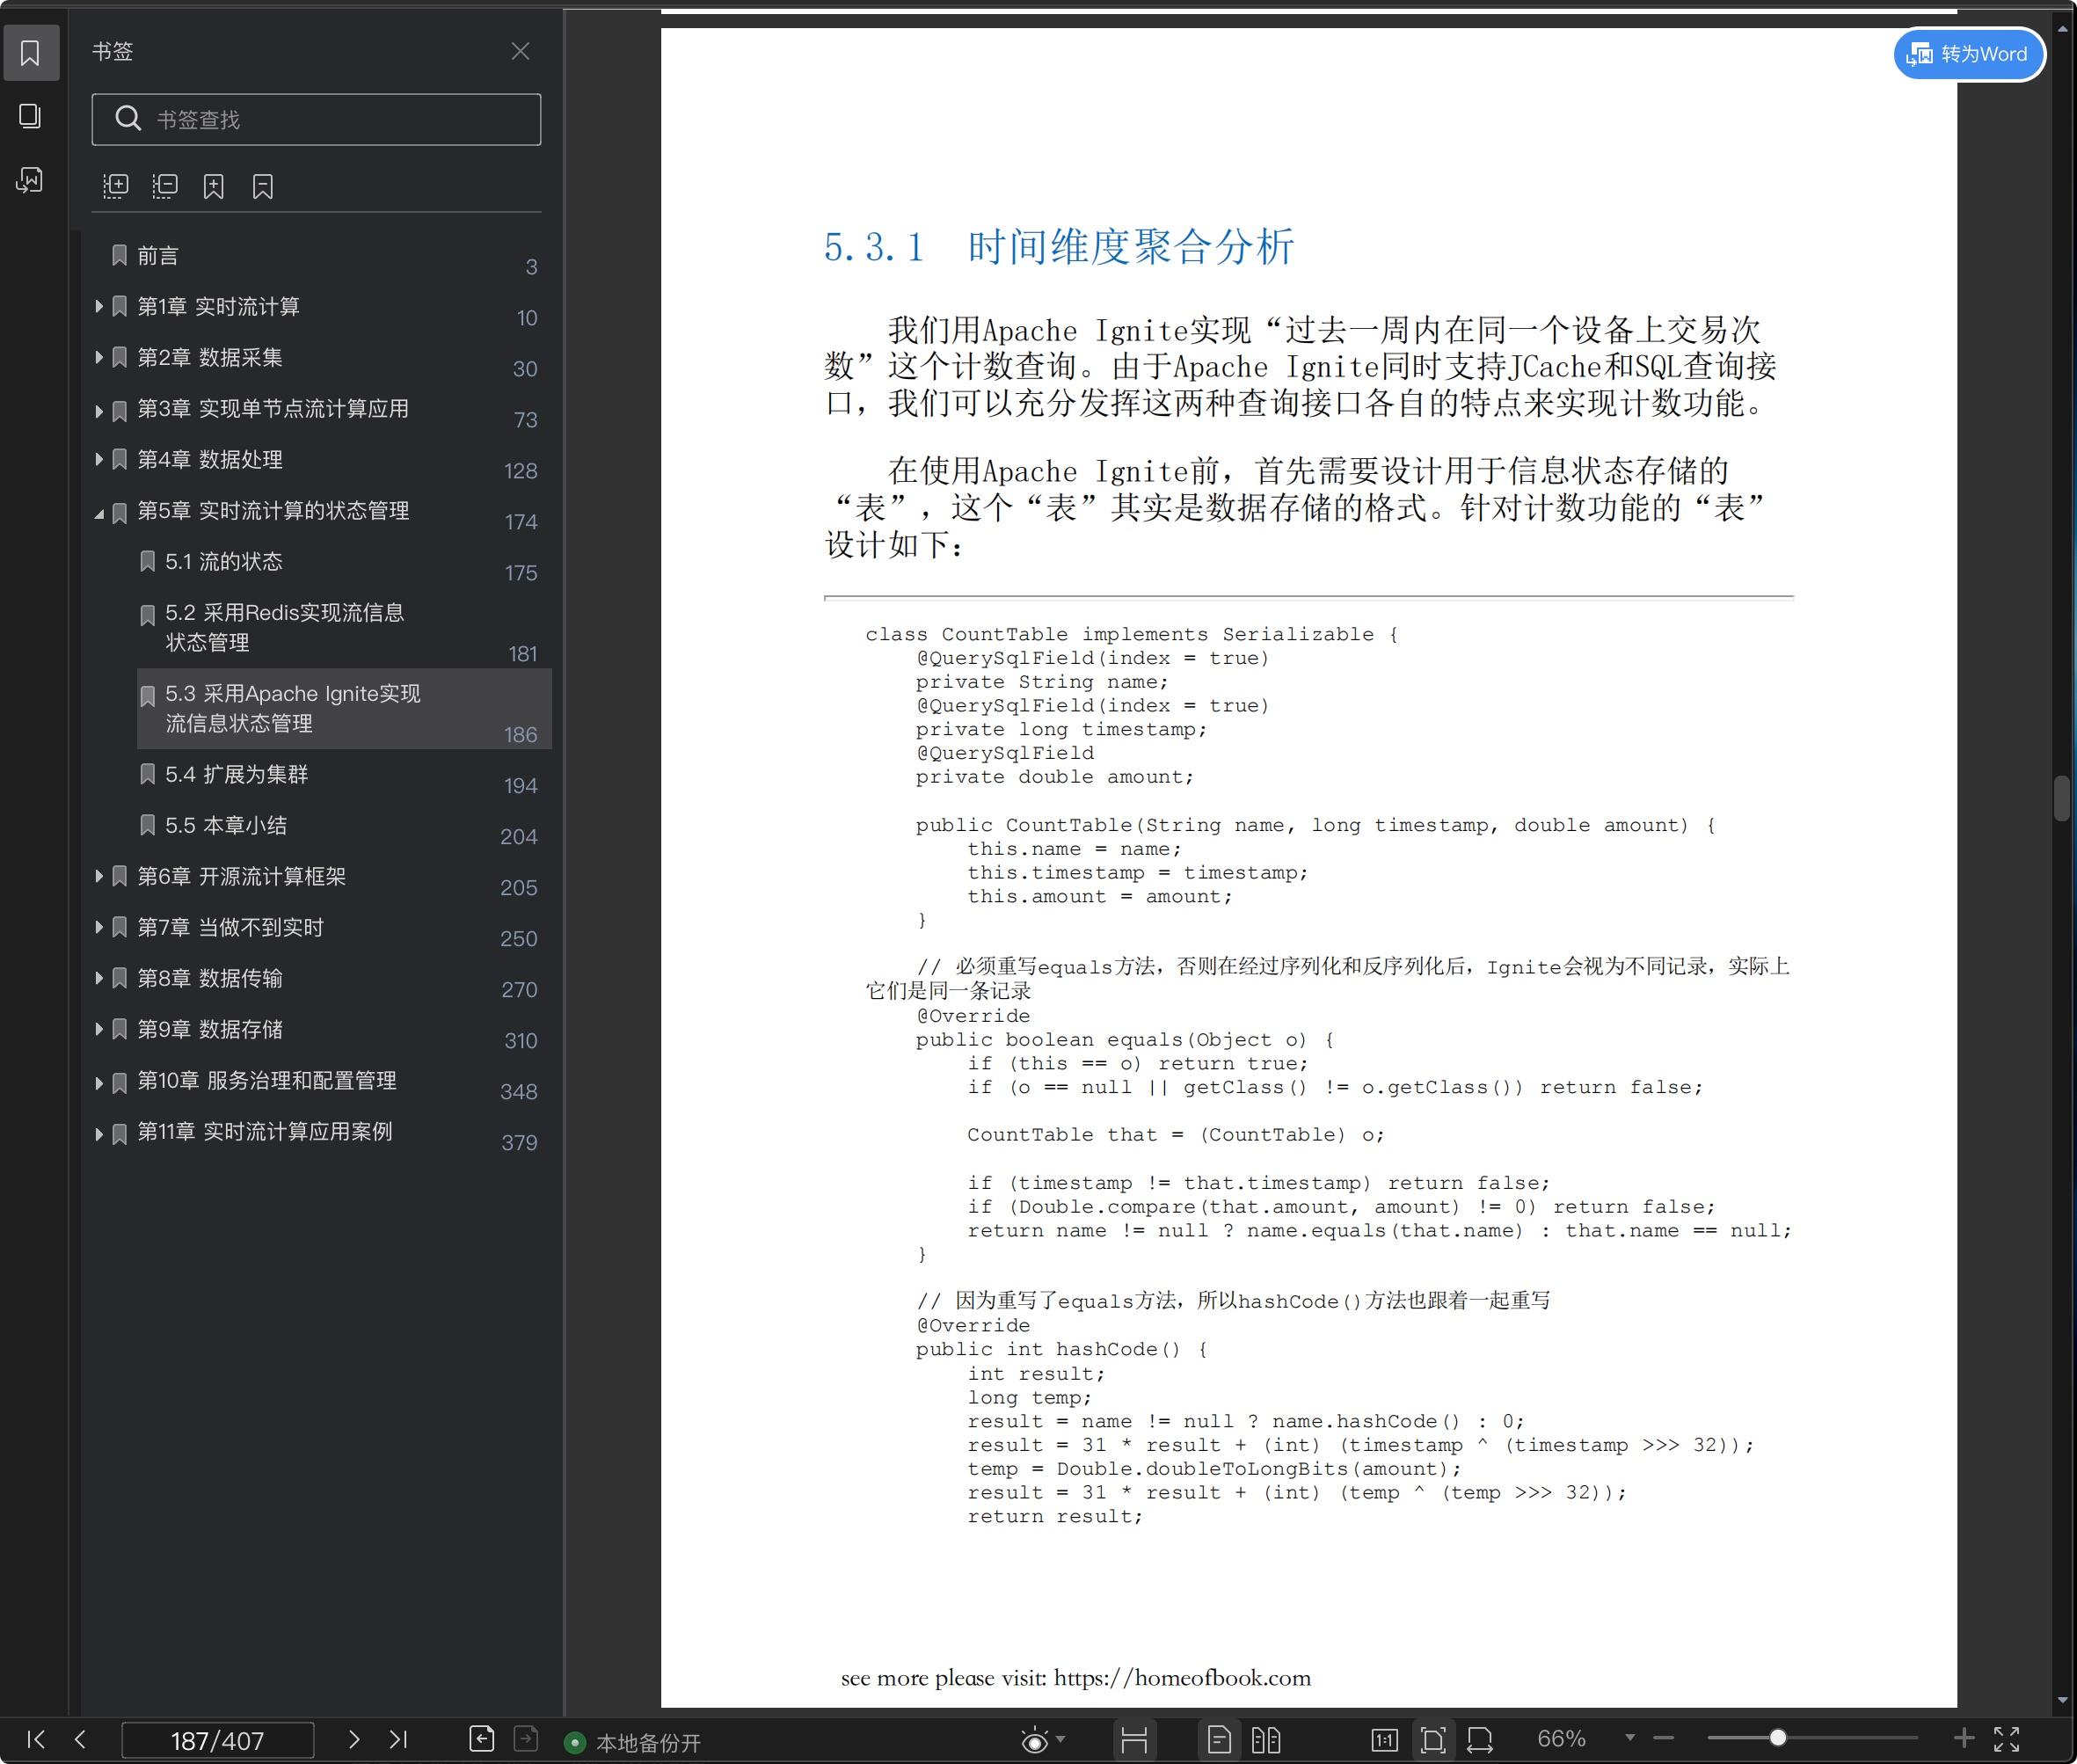
Task: Click the page number field 187/407
Action: point(217,1740)
